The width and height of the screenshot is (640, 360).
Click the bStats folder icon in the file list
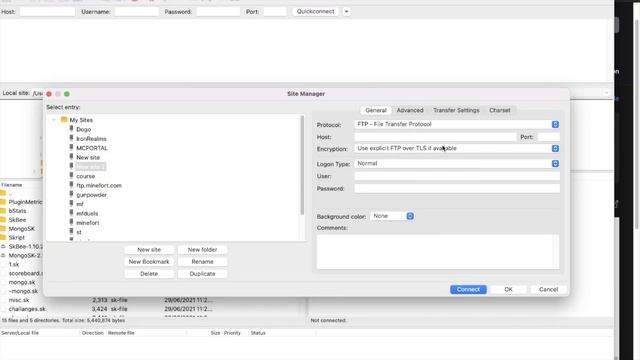(x=3, y=211)
